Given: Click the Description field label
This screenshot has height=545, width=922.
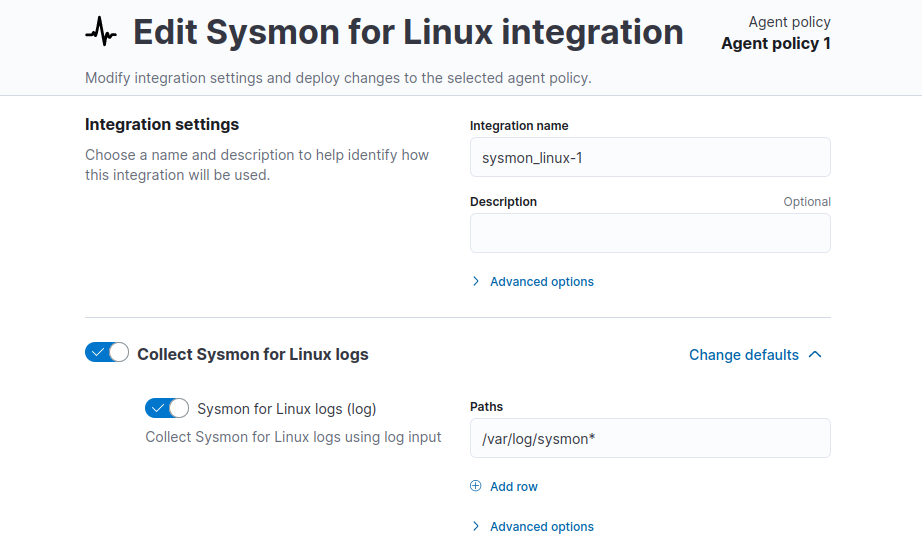Looking at the screenshot, I should (503, 202).
